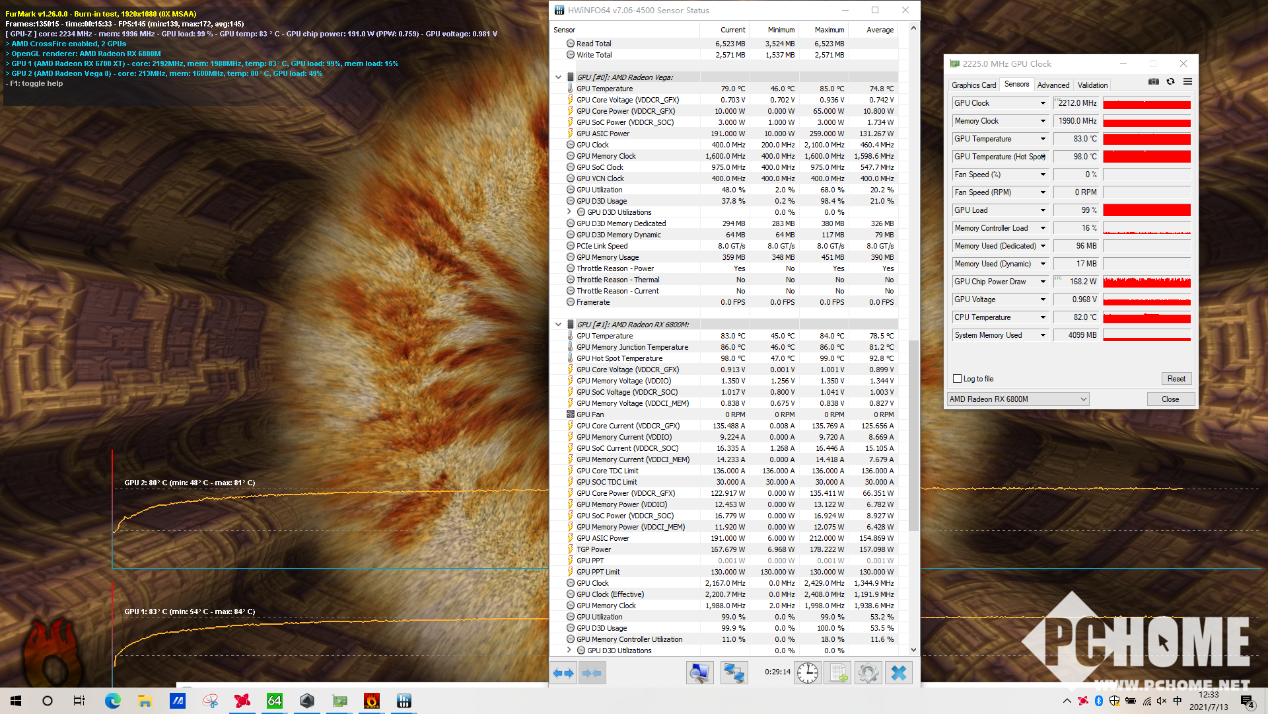The height and width of the screenshot is (714, 1268).
Task: Switch to HWiNFO taskbar icon
Action: tap(404, 701)
